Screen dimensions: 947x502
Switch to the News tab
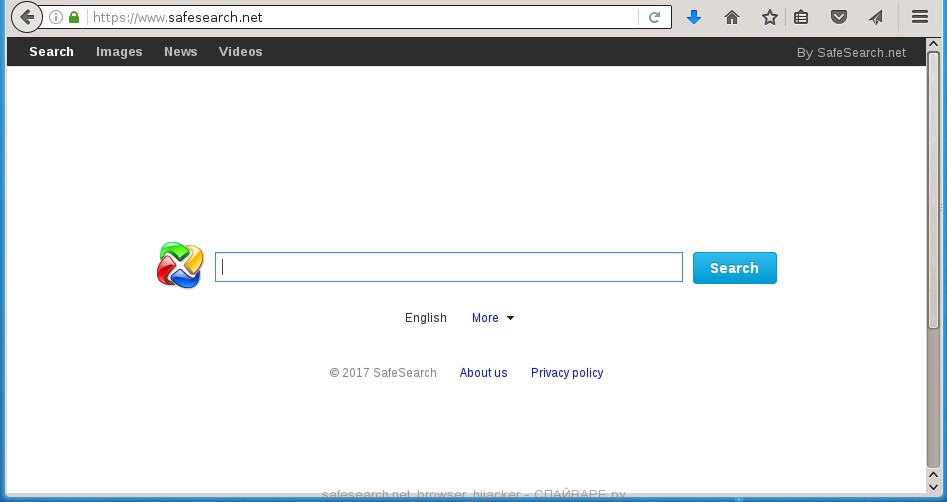click(181, 52)
